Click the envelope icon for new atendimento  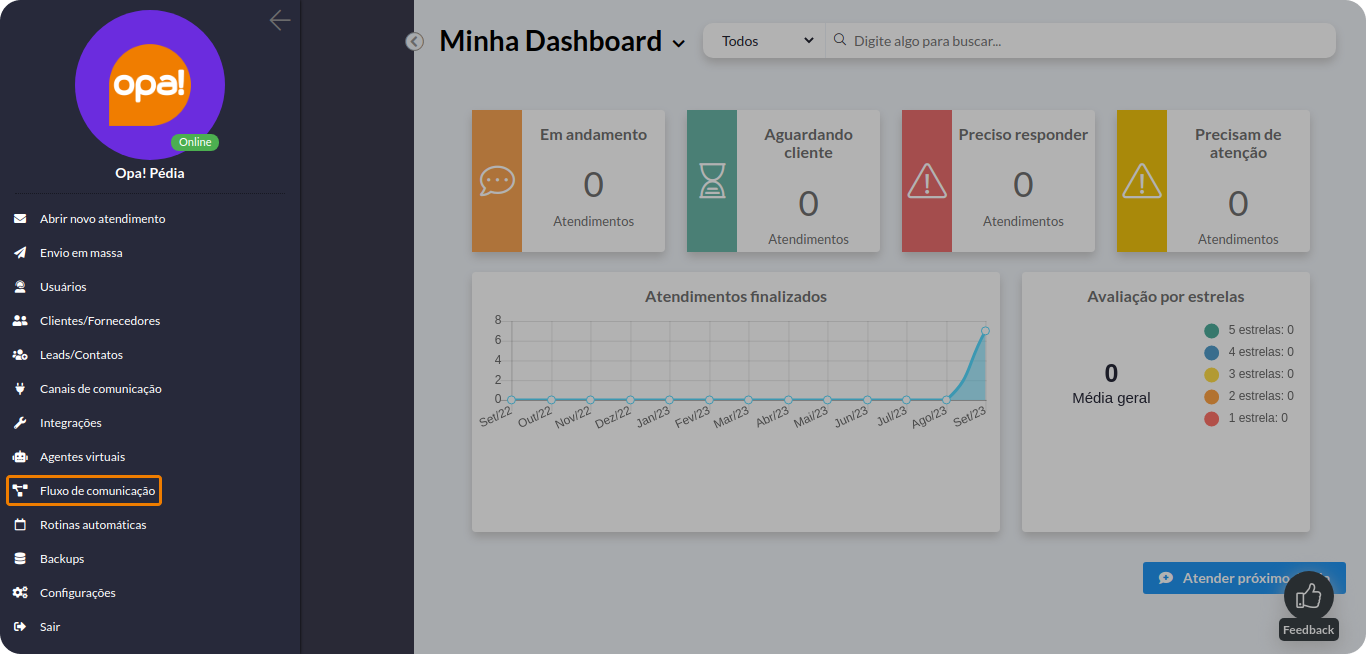(x=20, y=219)
